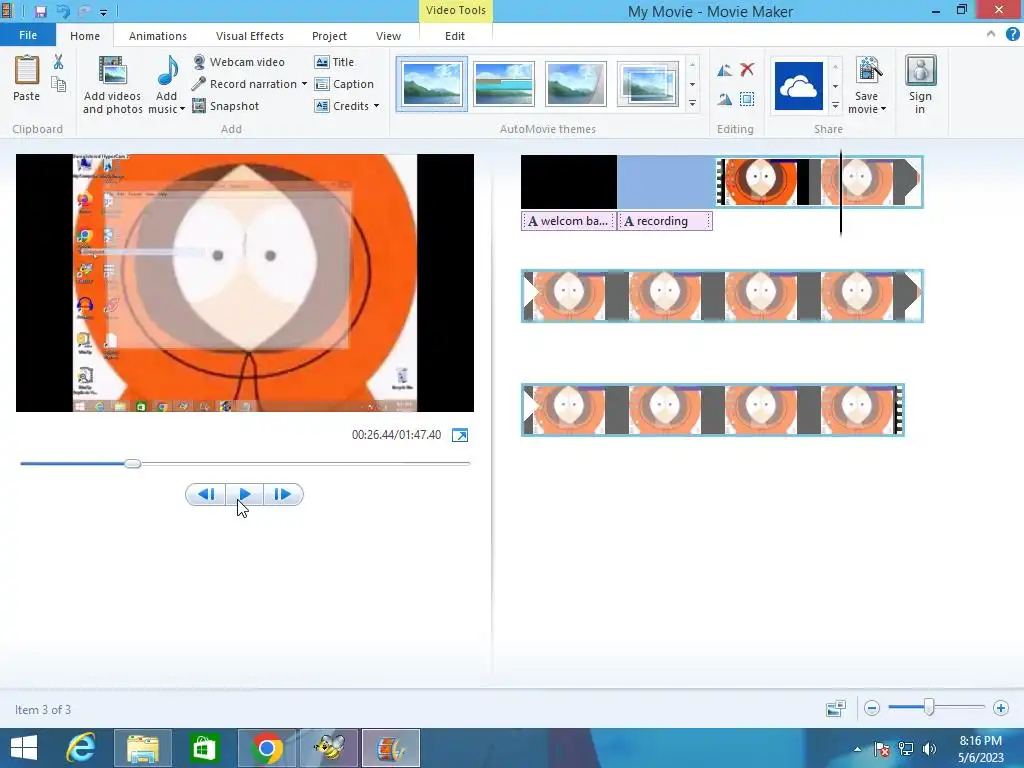Add a Caption to the clip
The image size is (1024, 768).
coord(344,84)
